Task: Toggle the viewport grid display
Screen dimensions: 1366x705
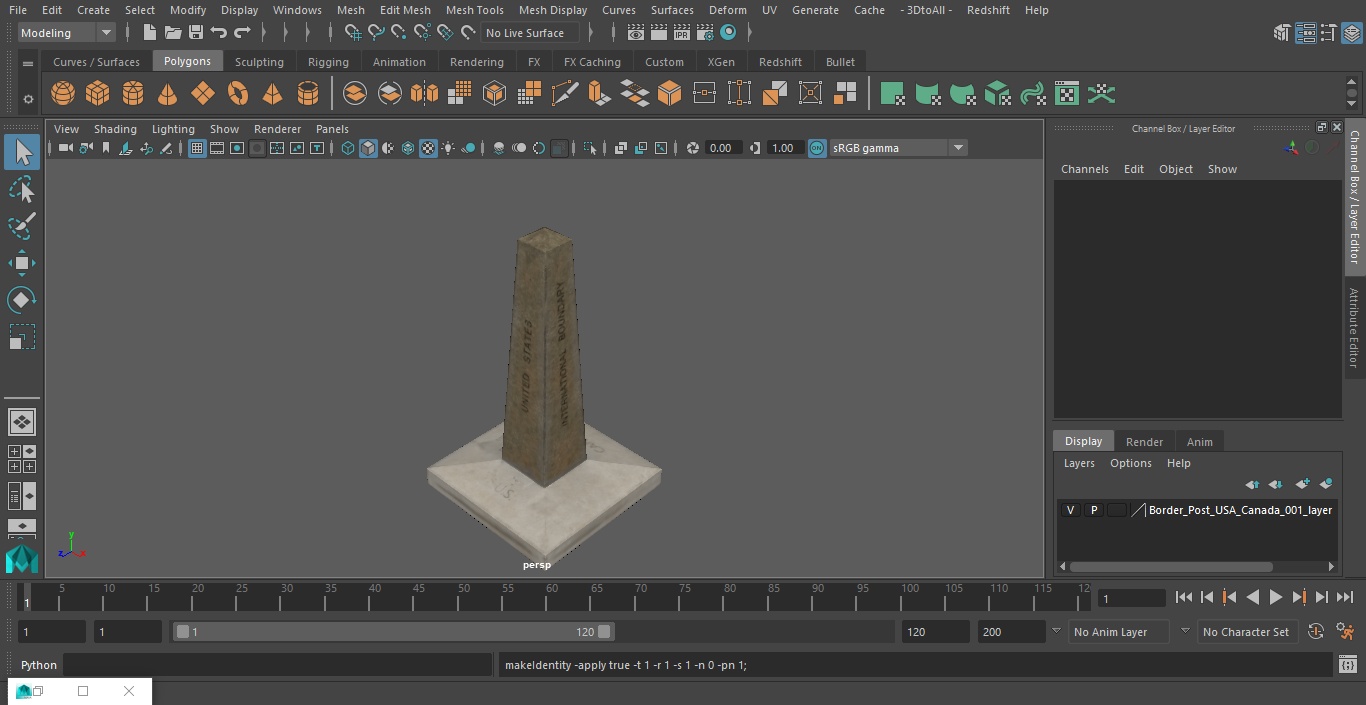Action: point(197,148)
